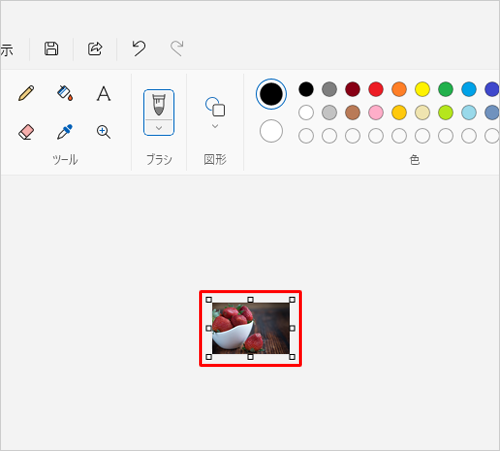Undo the last action
500x451 pixels.
[139, 49]
